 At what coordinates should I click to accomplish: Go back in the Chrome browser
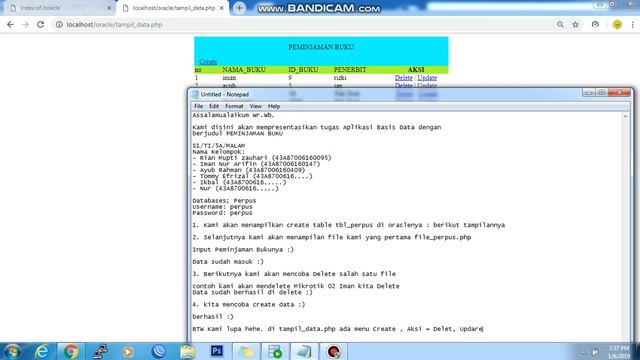tap(10, 24)
